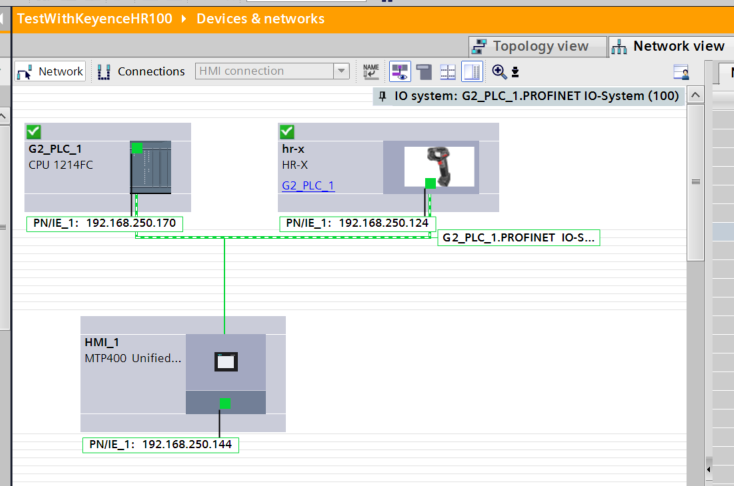
Task: Click the Devices & networks breadcrumb
Action: (260, 19)
